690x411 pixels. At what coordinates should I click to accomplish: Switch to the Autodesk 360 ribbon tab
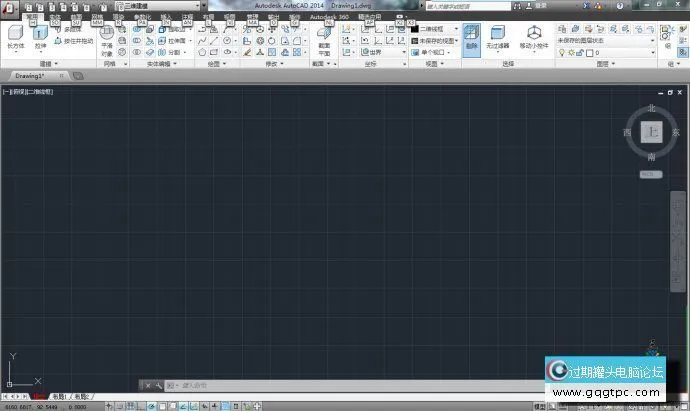coord(329,18)
